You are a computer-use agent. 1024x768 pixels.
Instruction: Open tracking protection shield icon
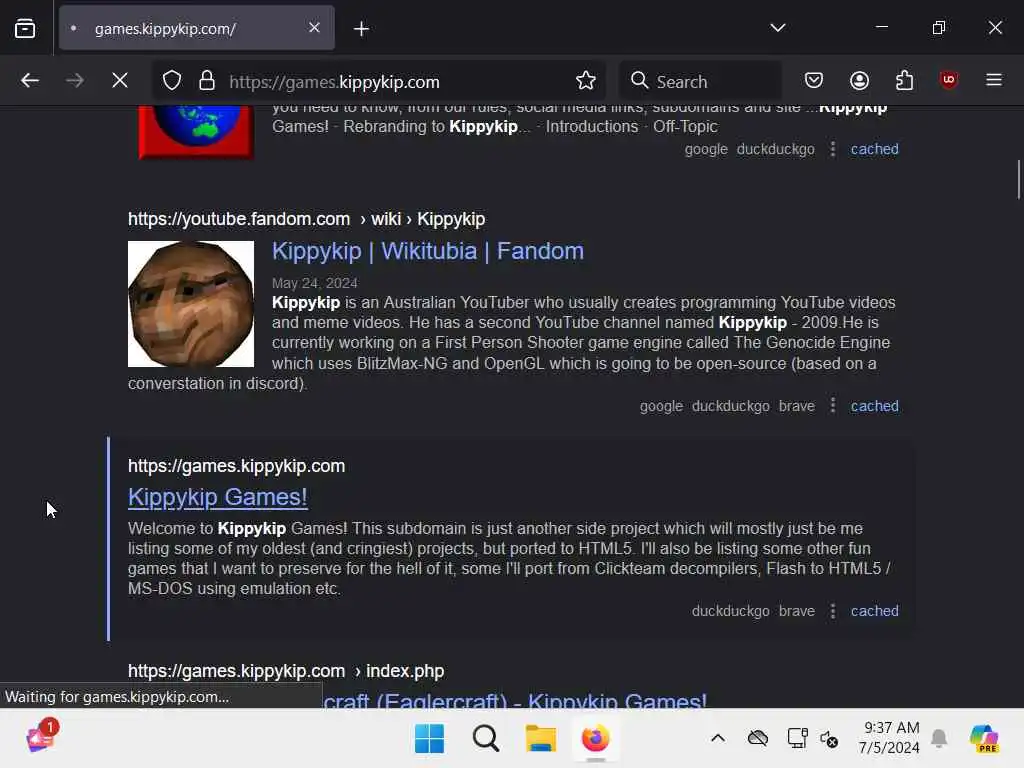click(172, 81)
